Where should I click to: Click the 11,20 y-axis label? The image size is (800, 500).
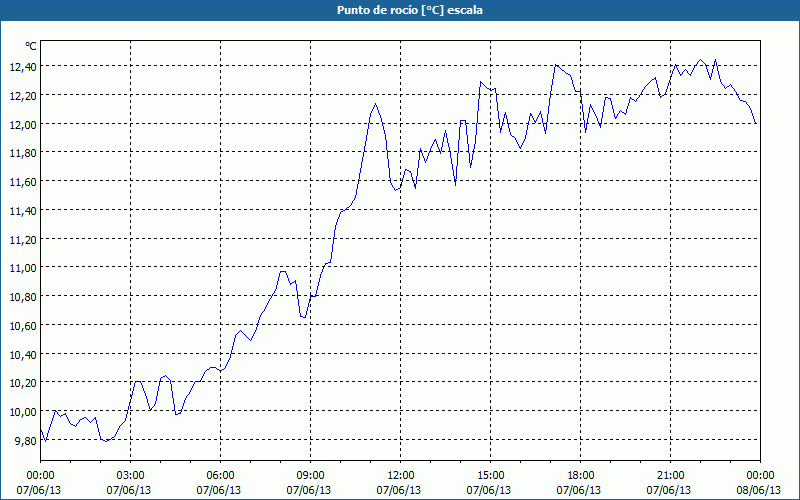tap(23, 239)
